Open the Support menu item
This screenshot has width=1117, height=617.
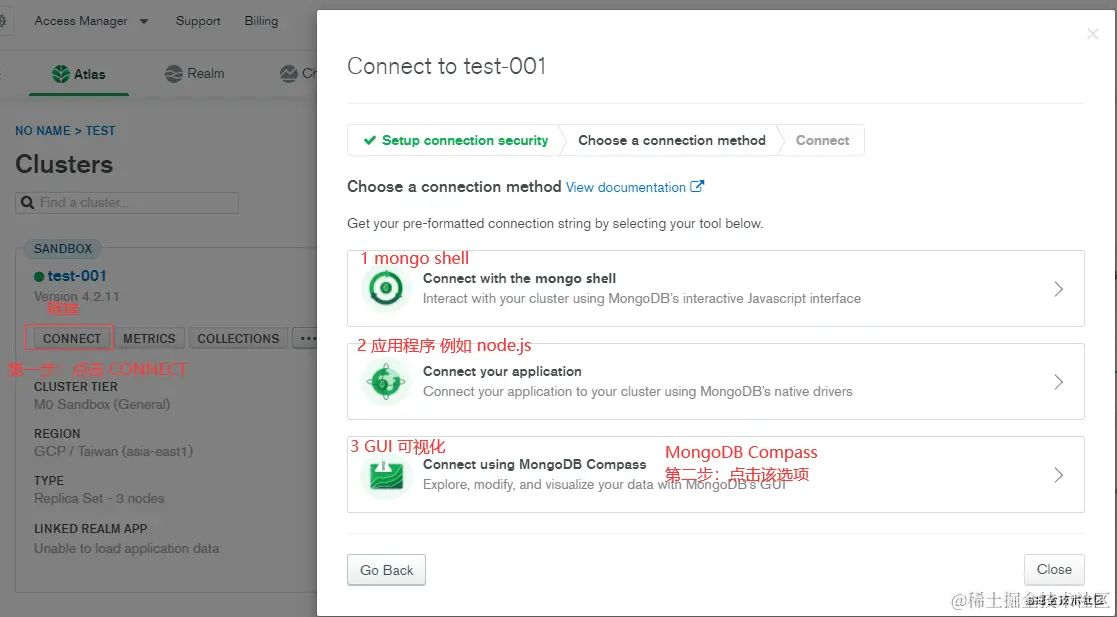pos(198,21)
